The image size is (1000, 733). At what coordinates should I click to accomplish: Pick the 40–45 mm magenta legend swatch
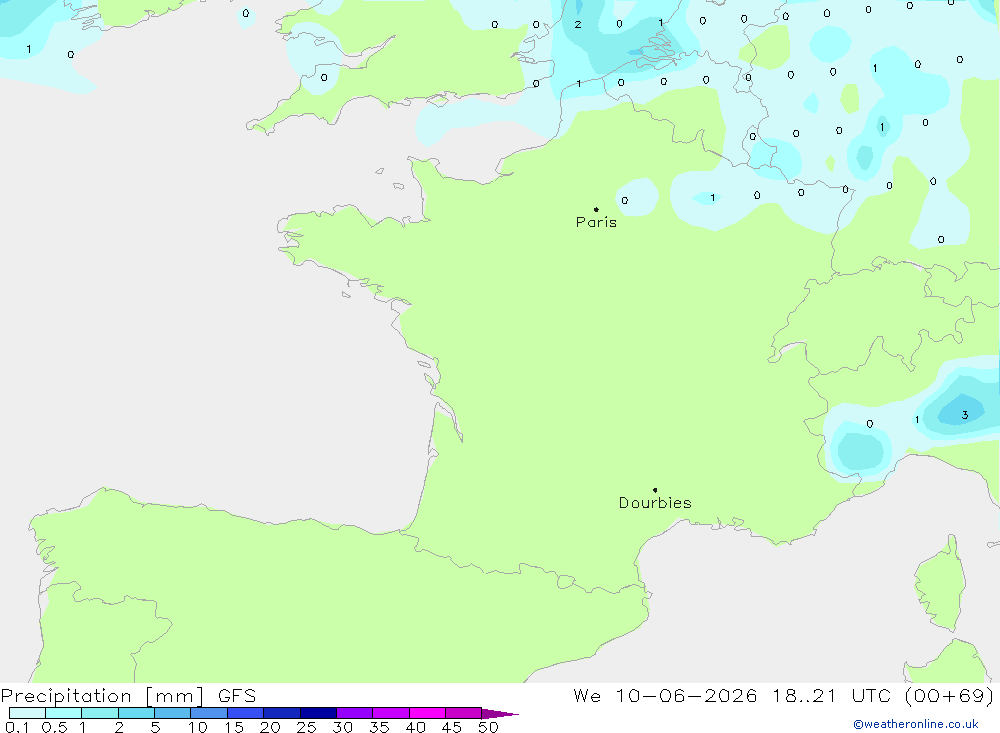coord(427,713)
